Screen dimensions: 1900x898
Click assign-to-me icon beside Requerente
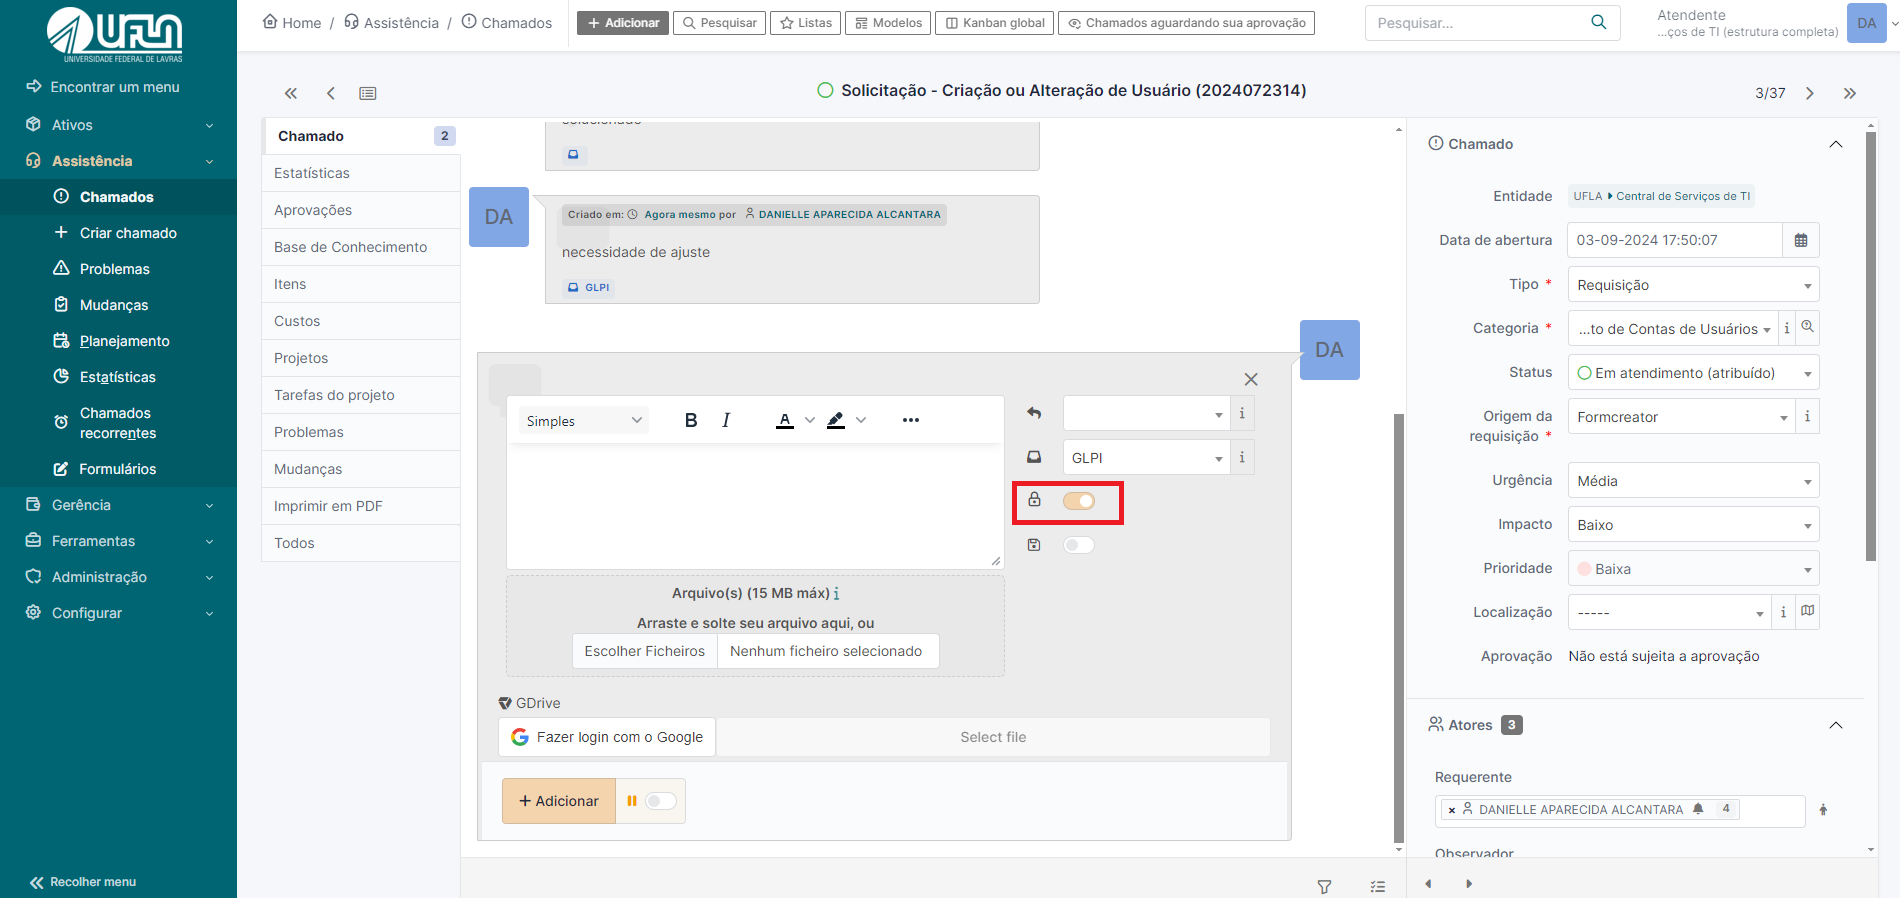[x=1823, y=810]
